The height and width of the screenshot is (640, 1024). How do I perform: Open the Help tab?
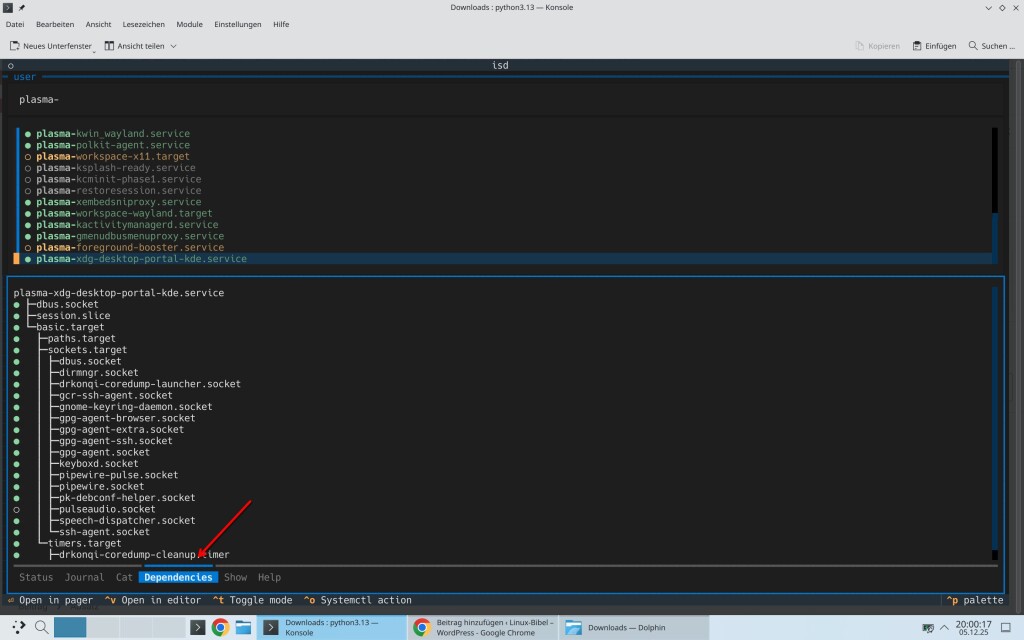coord(269,577)
